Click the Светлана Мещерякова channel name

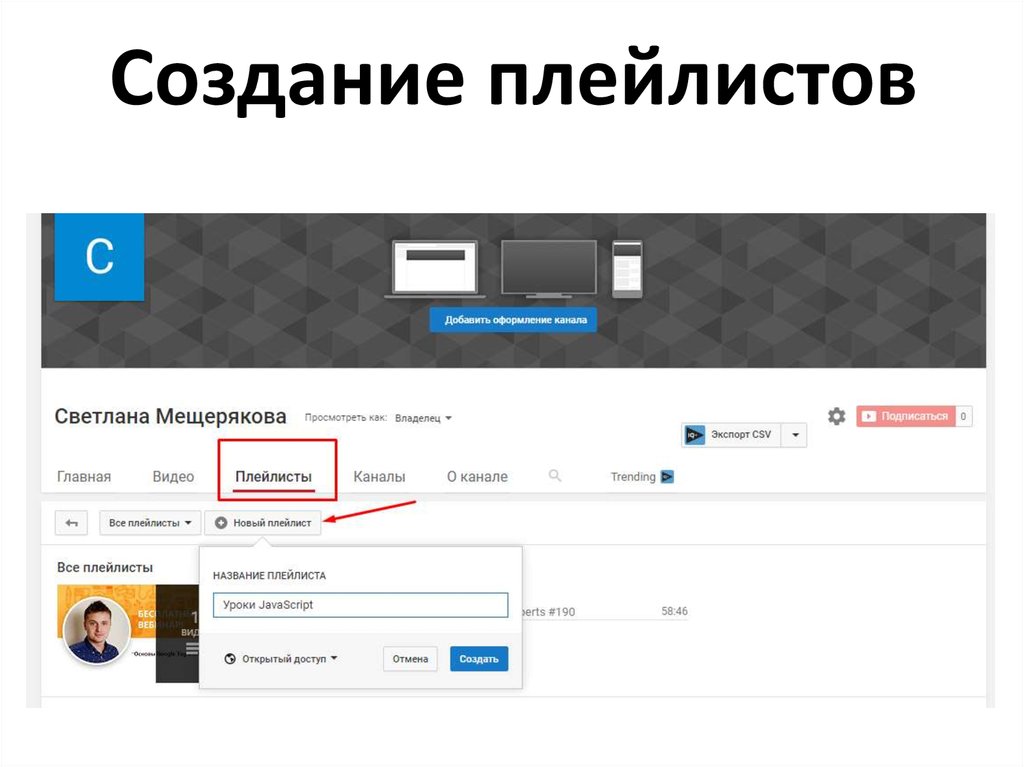pyautogui.click(x=170, y=416)
